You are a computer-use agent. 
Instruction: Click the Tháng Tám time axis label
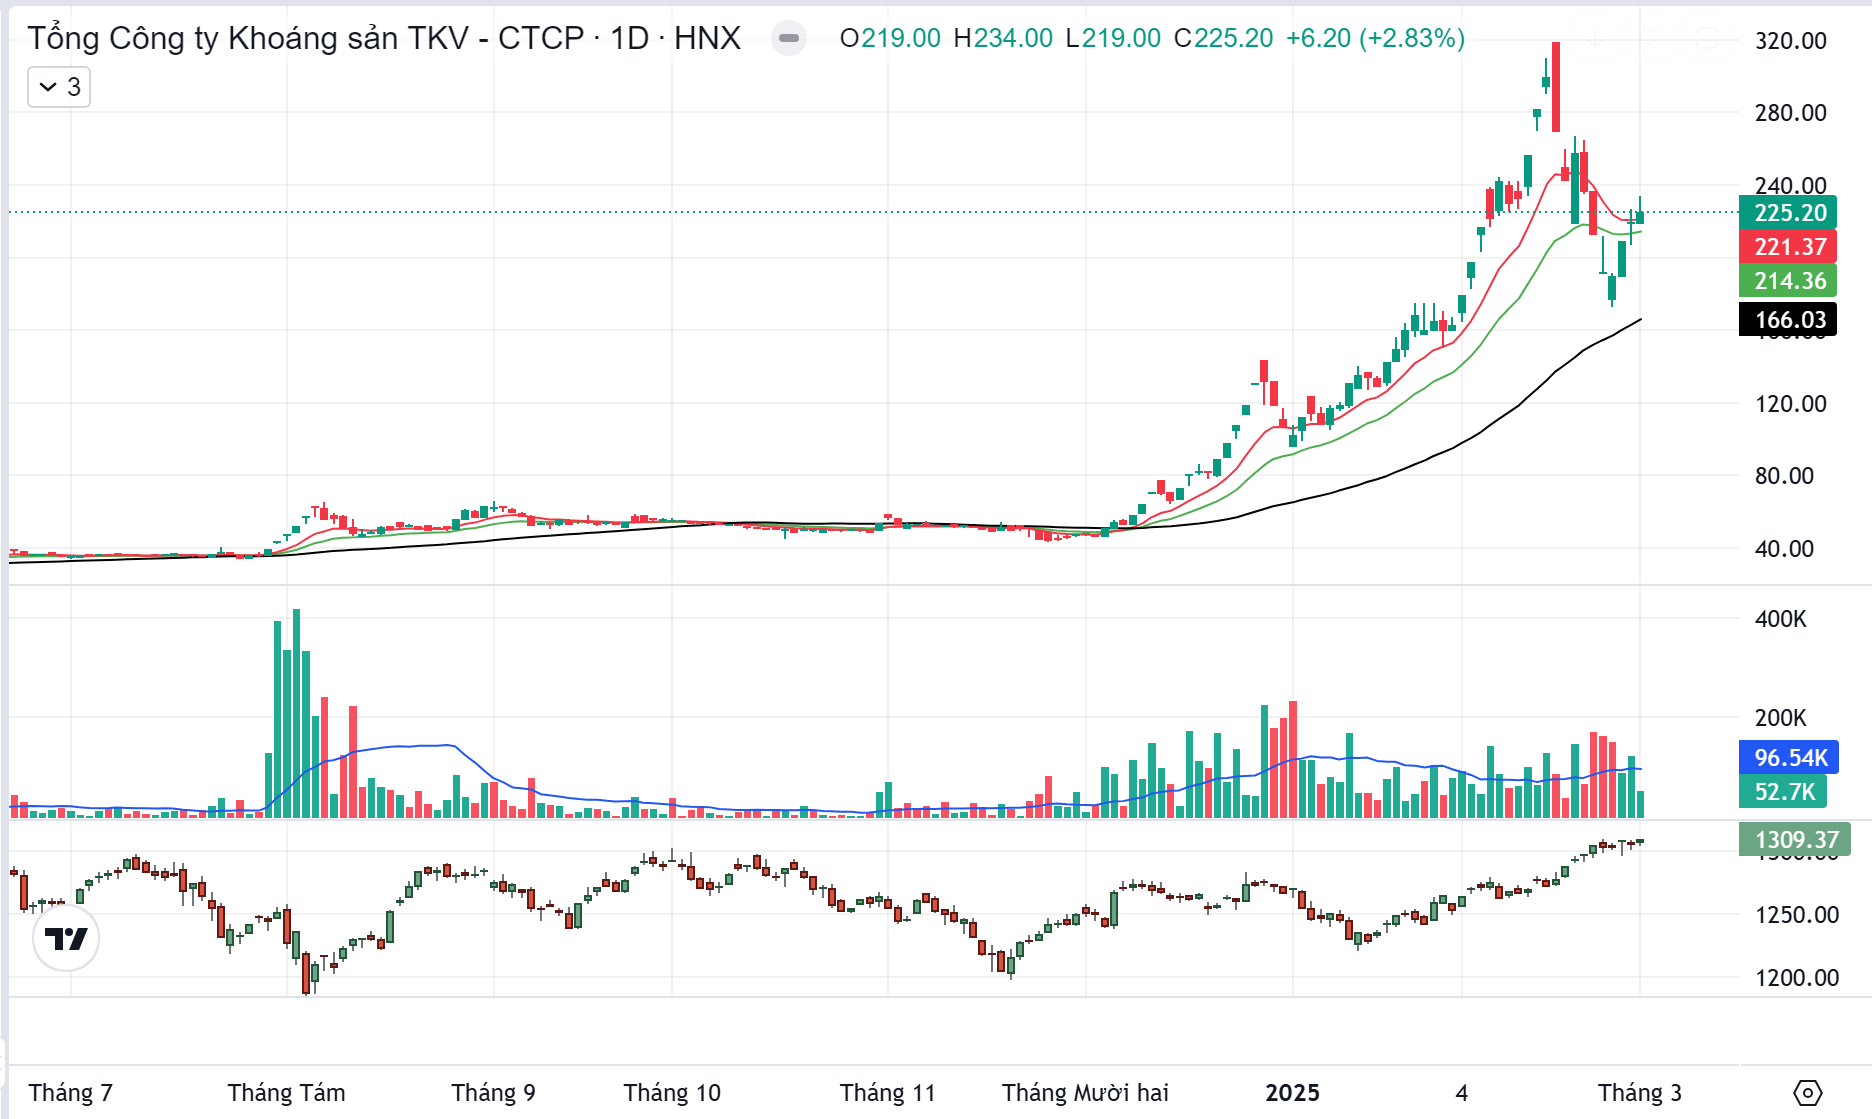[286, 1093]
